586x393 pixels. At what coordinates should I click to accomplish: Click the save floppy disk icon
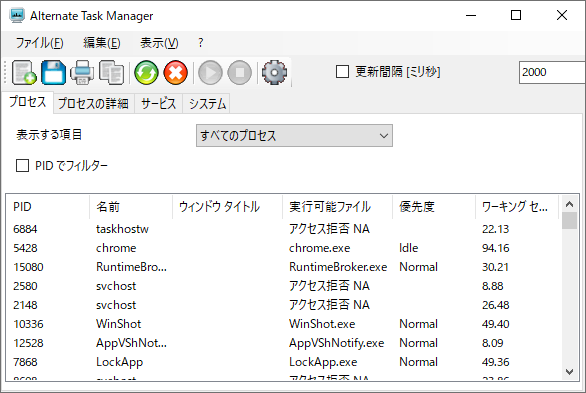53,72
